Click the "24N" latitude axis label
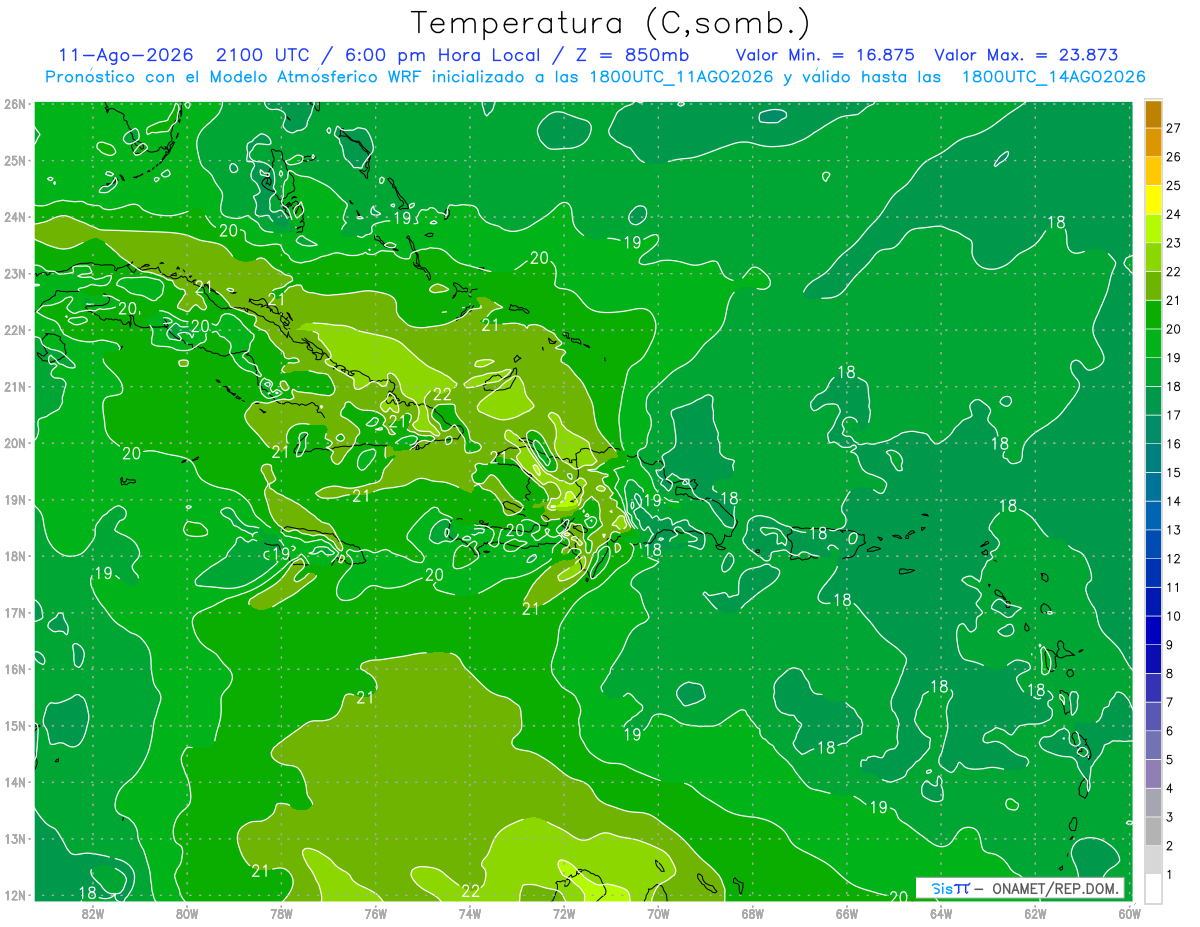Screen dimensions: 1200x927 point(15,217)
